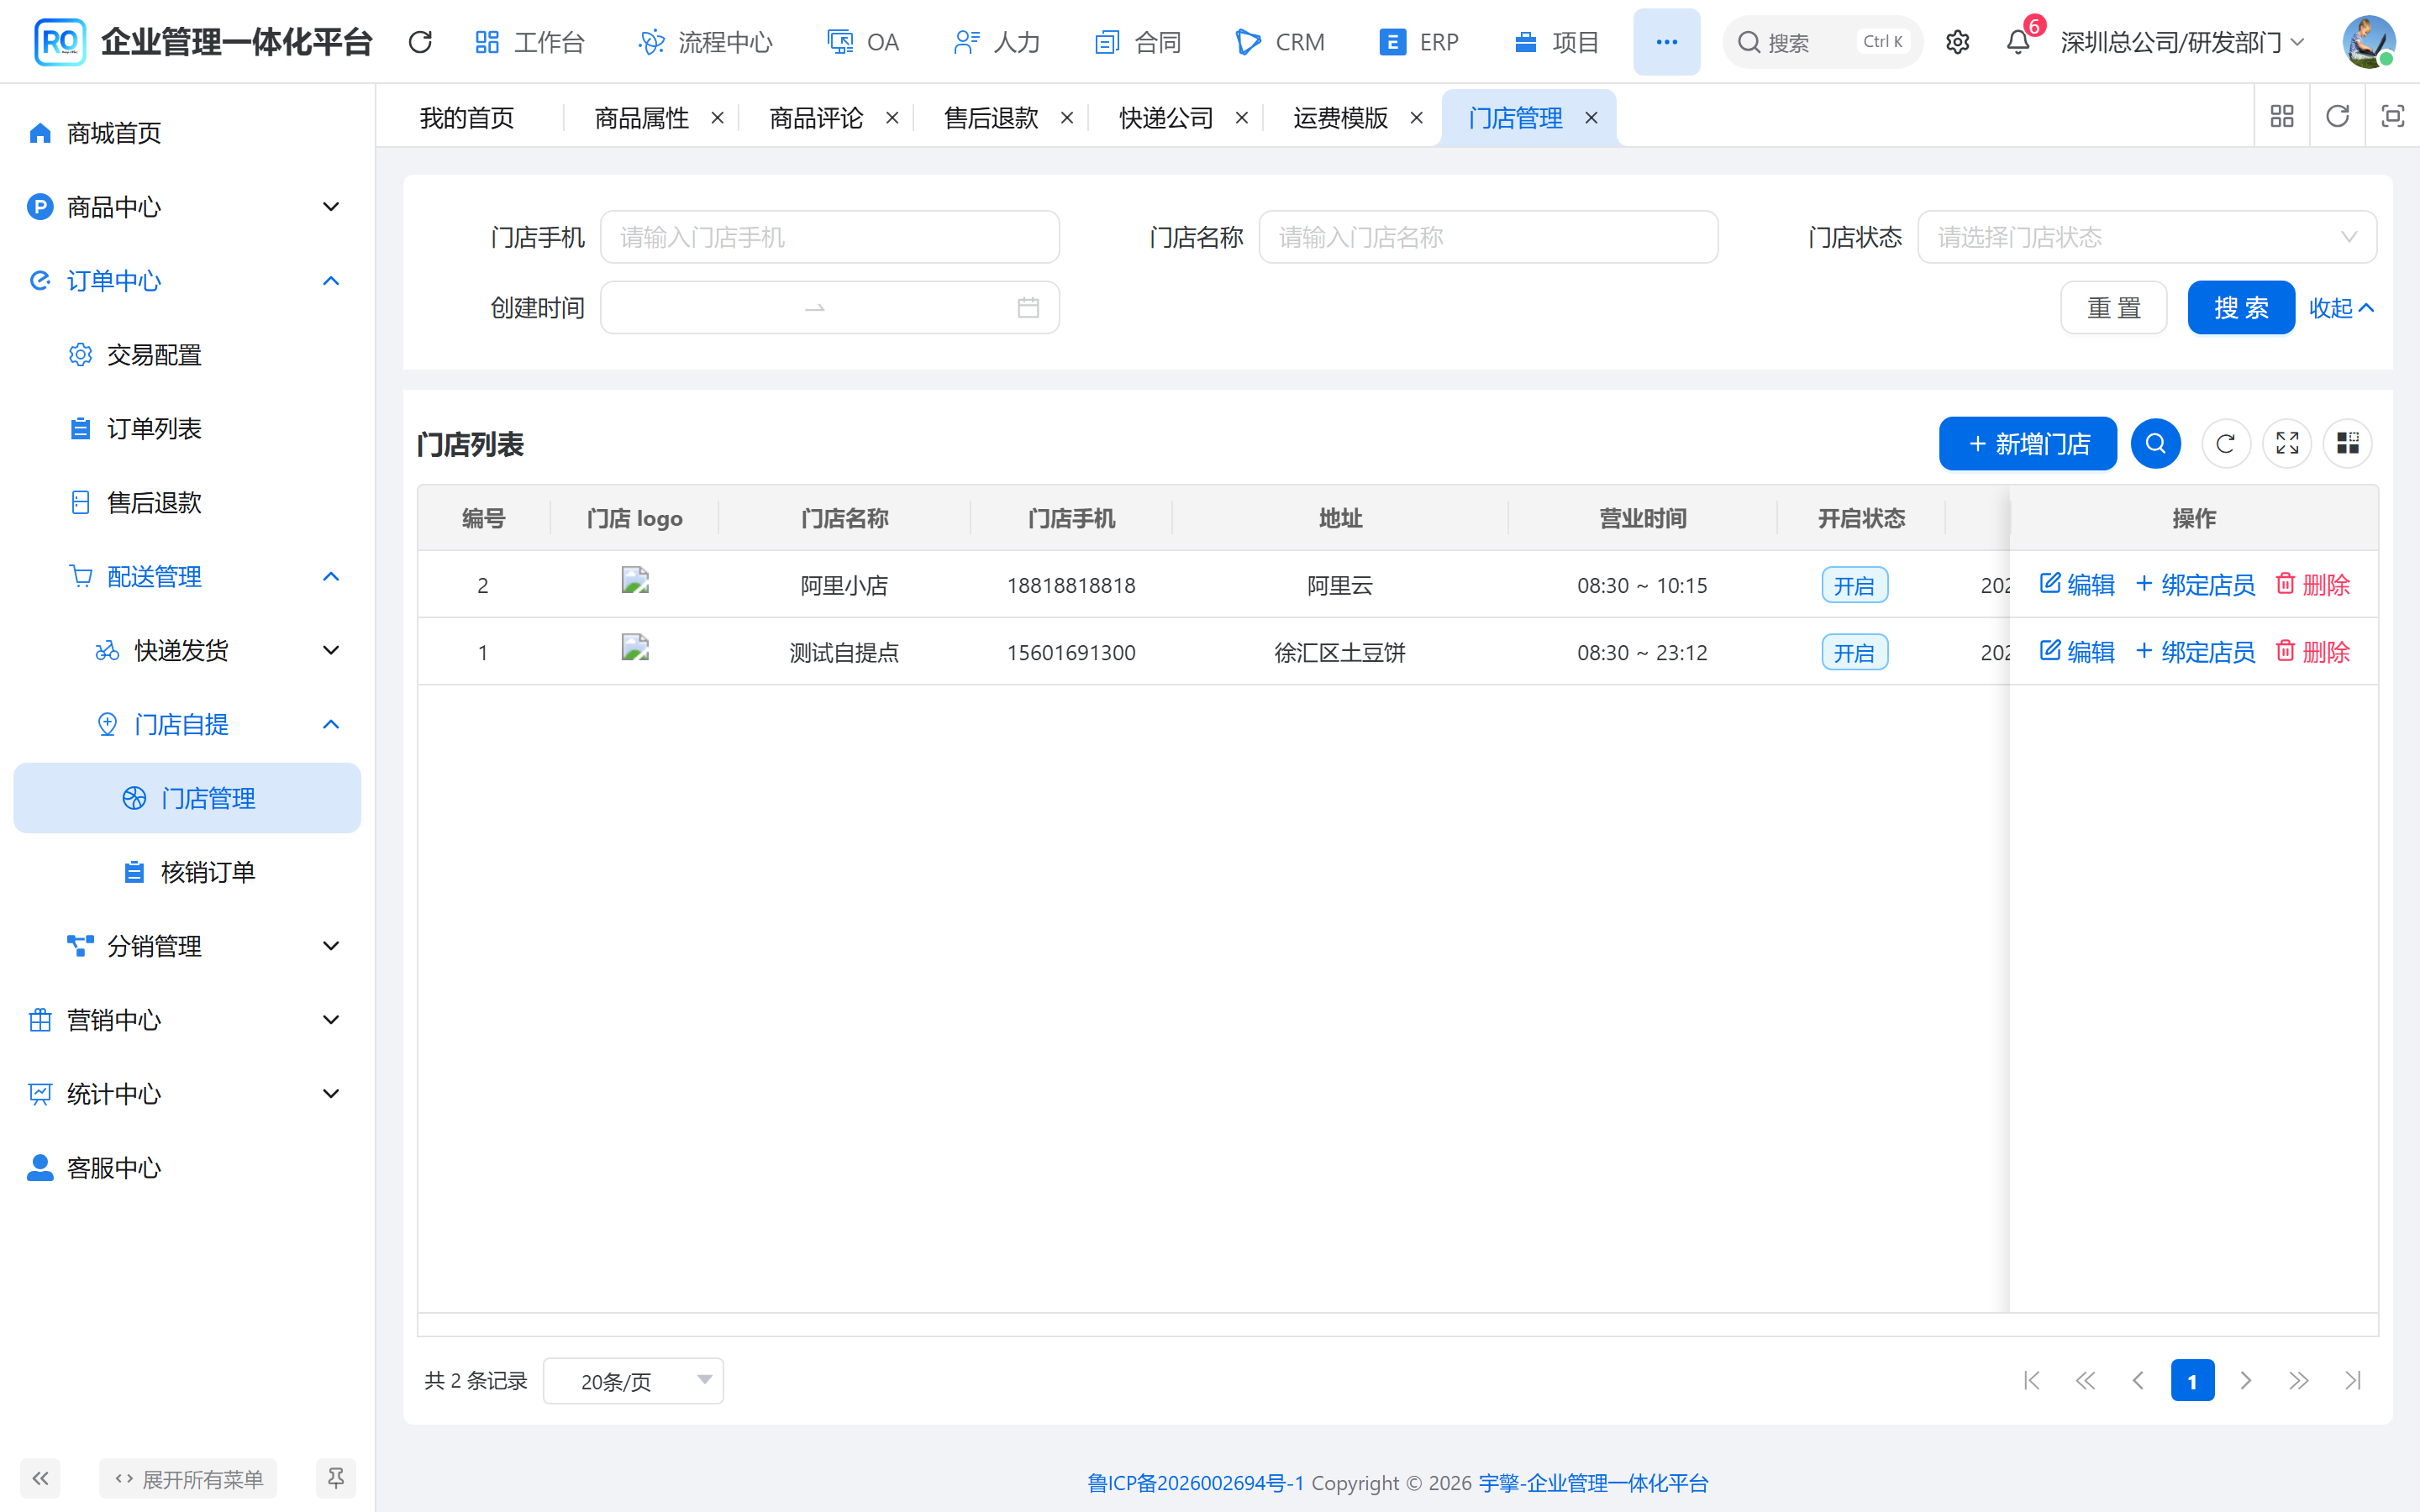Screen dimensions: 2420x1512
Task: Edit the 阿里小店 store row
Action: [x=2077, y=584]
